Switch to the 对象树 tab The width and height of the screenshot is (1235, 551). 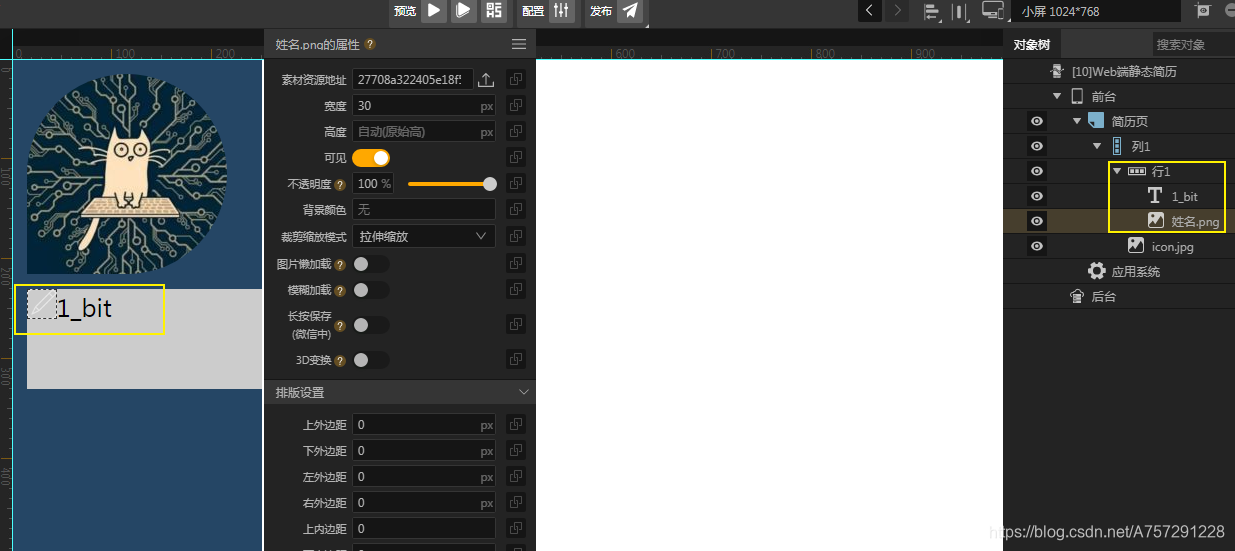tap(1031, 44)
